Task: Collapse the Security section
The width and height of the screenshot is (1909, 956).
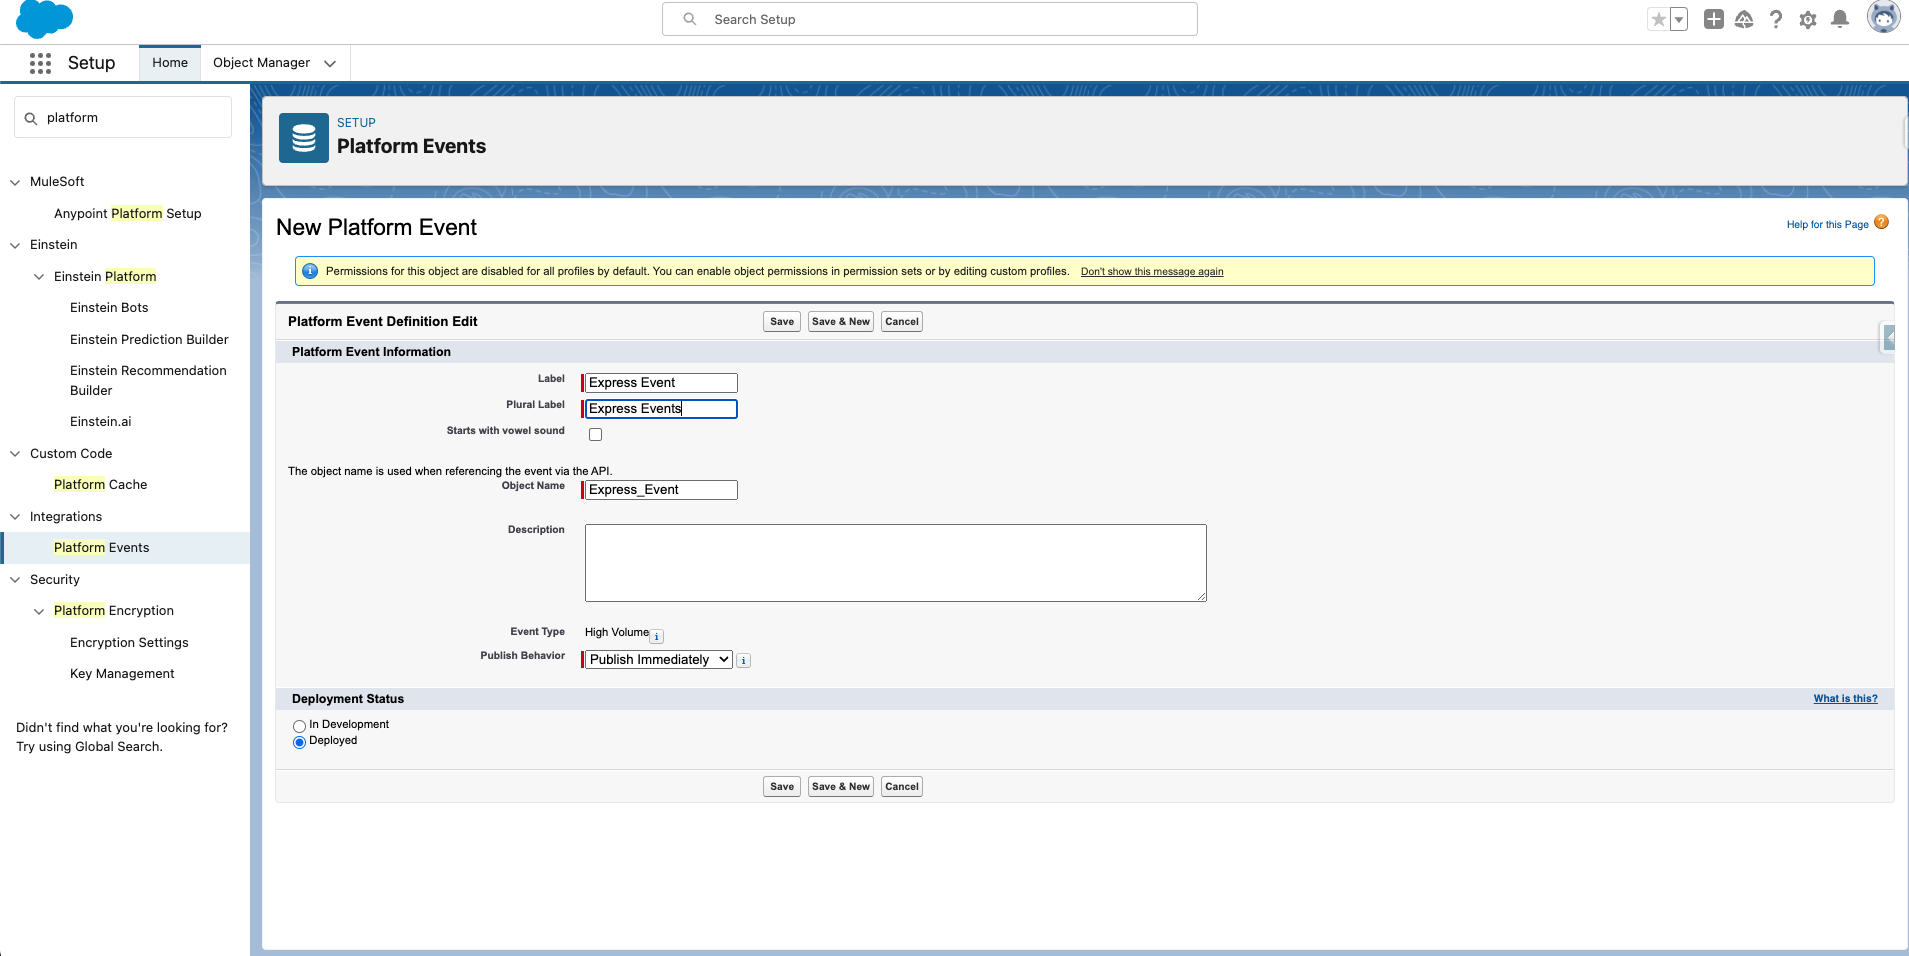Action: (x=15, y=580)
